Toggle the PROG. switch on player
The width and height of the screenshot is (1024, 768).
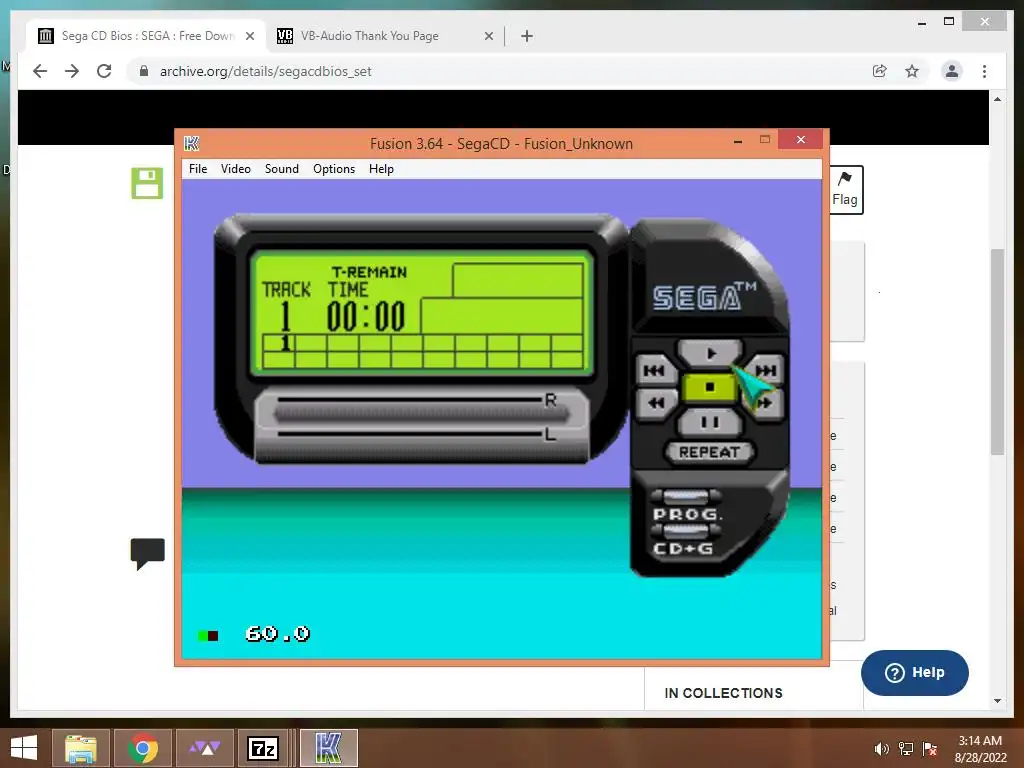[x=686, y=496]
